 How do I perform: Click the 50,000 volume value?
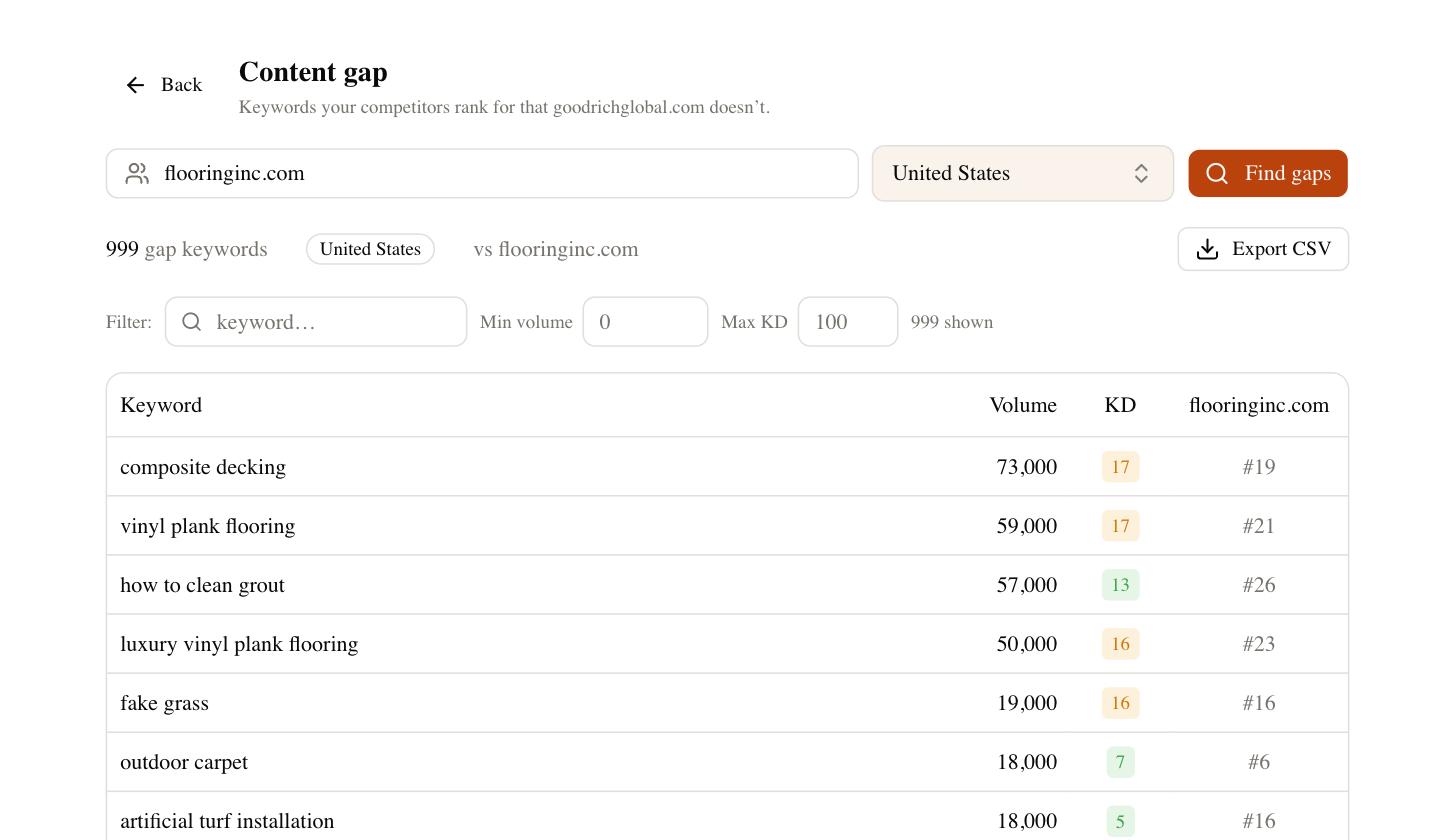pyautogui.click(x=1027, y=644)
